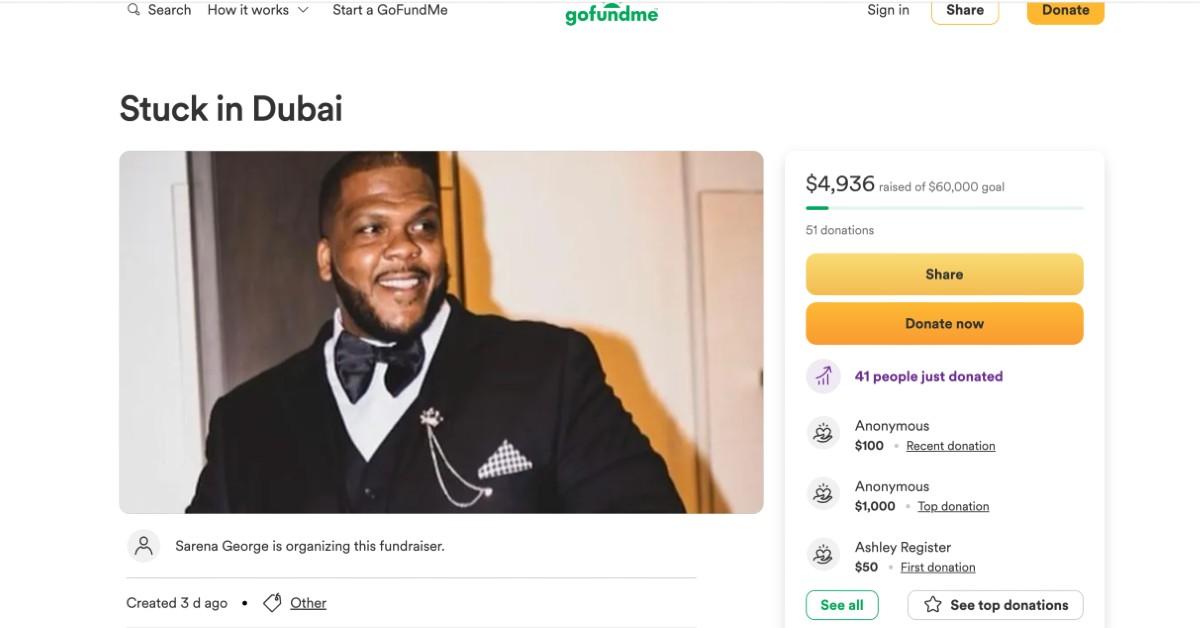This screenshot has height=628, width=1200.
Task: Click the Start a GoFundMe link
Action: (391, 9)
